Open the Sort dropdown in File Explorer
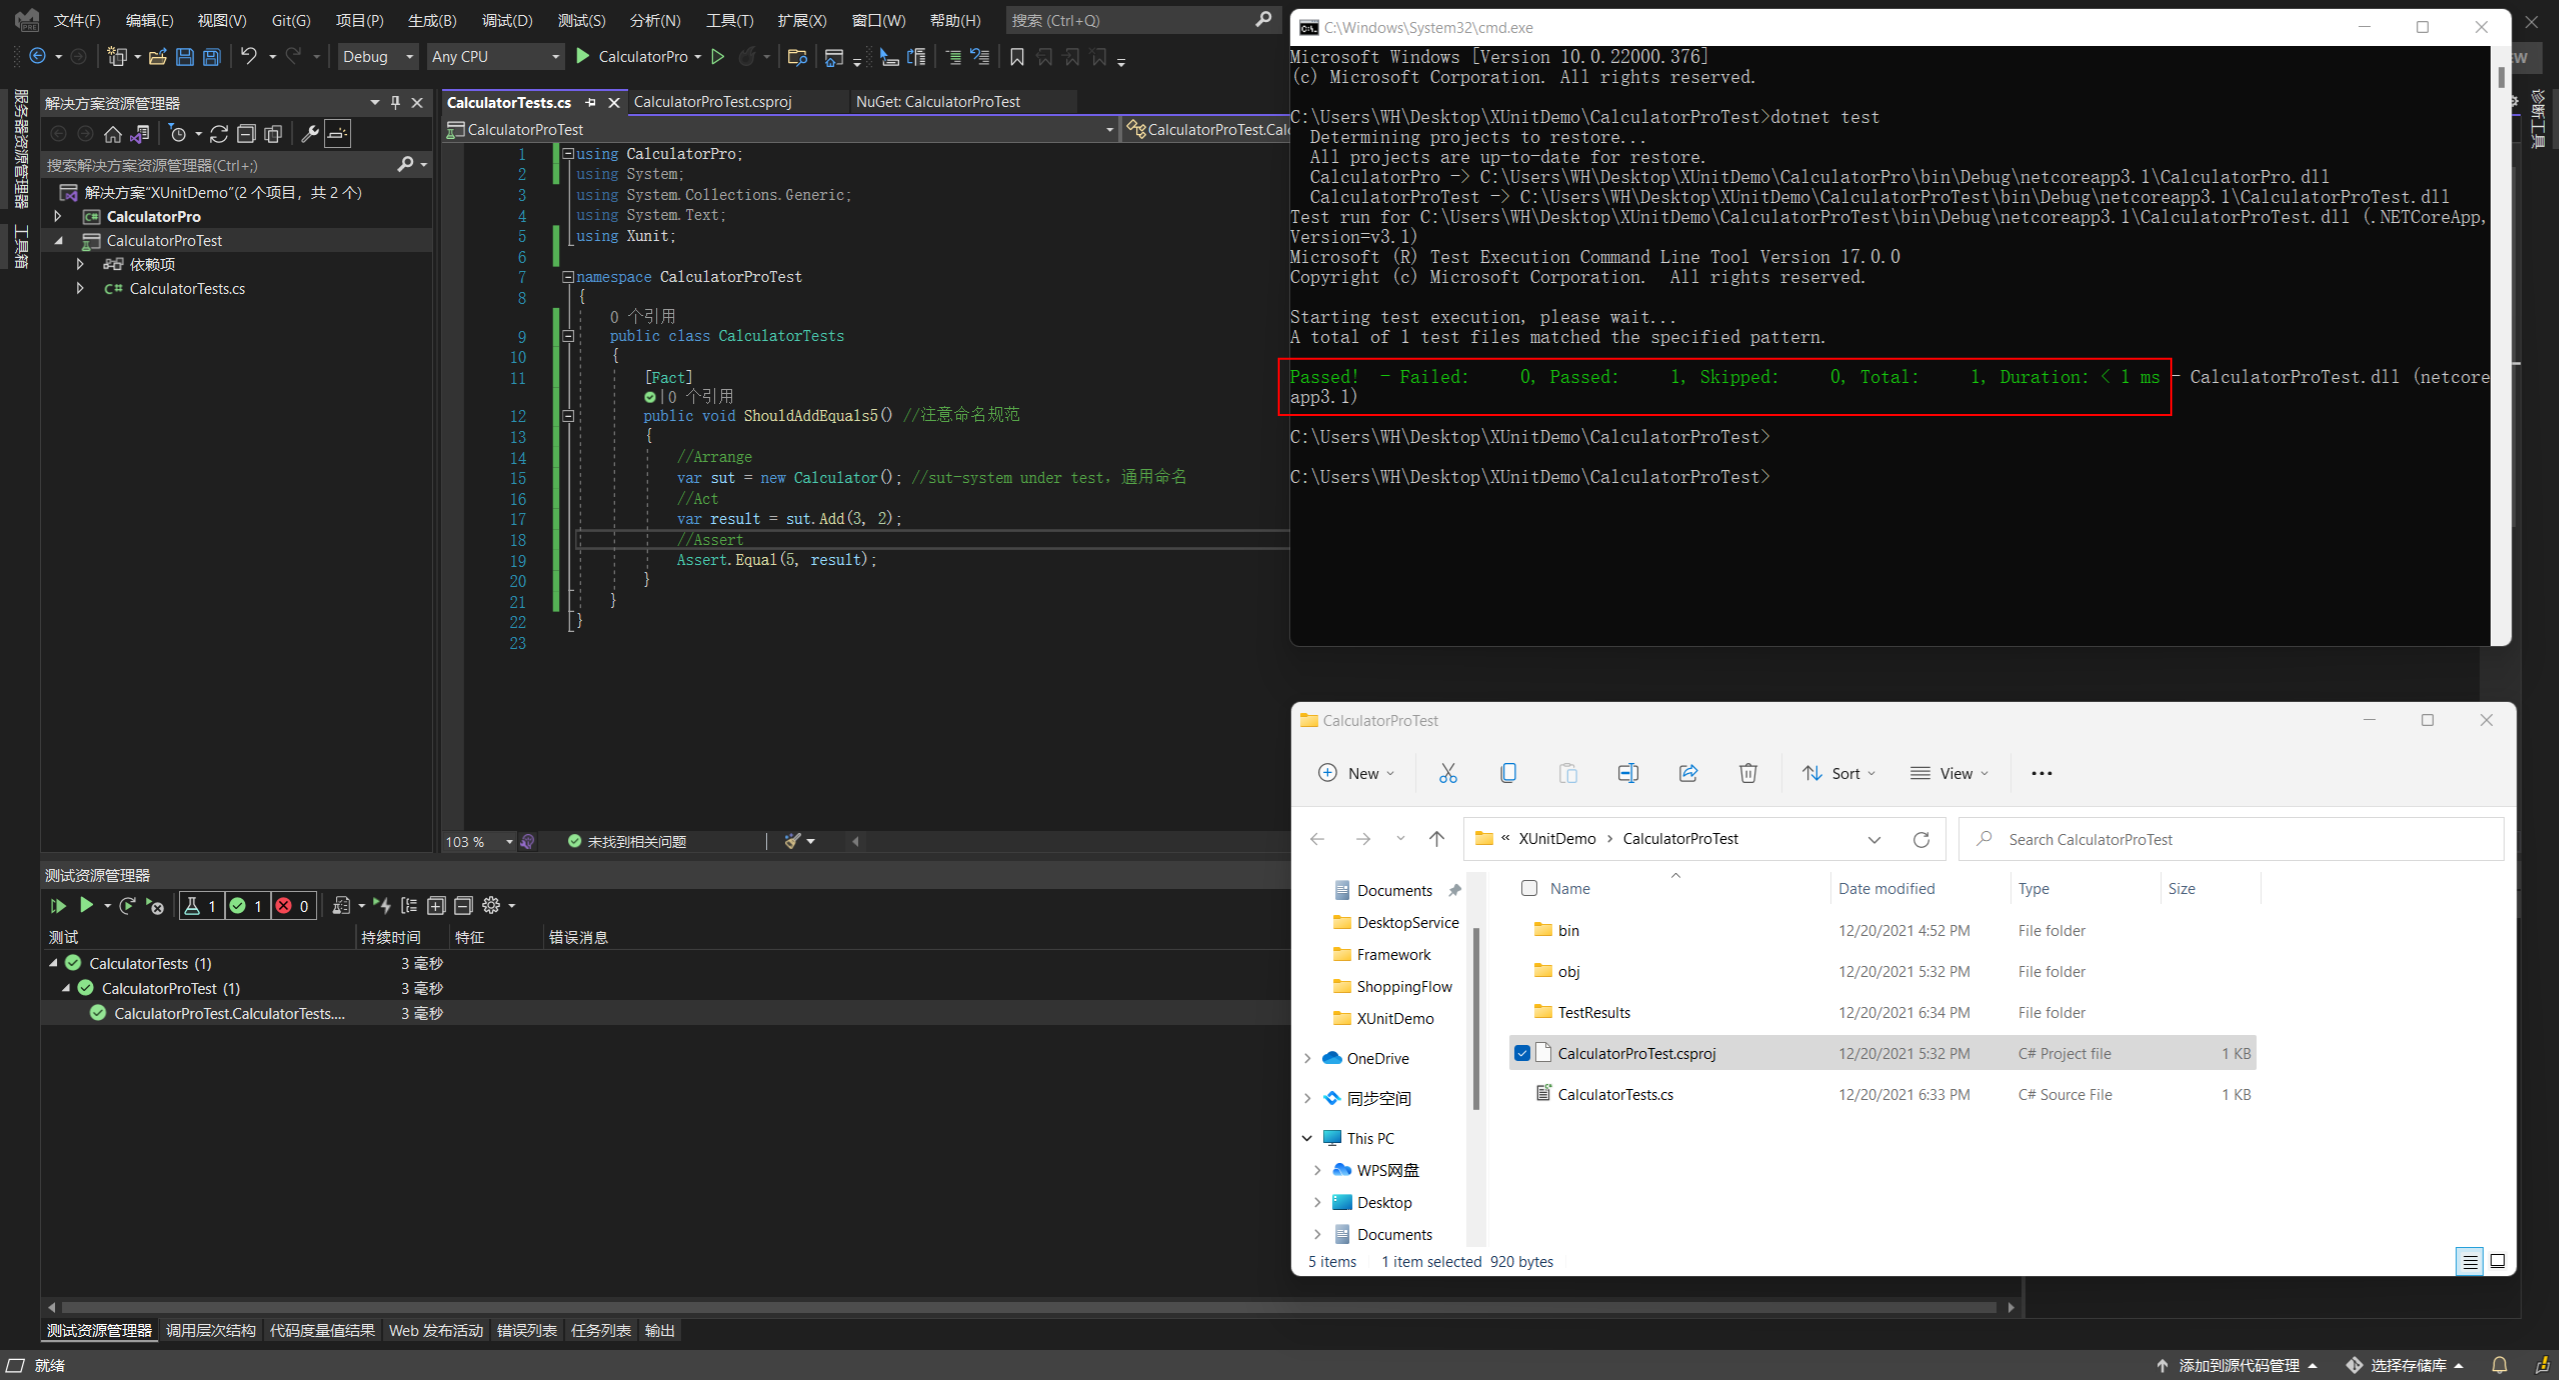The width and height of the screenshot is (2559, 1380). pos(1838,773)
